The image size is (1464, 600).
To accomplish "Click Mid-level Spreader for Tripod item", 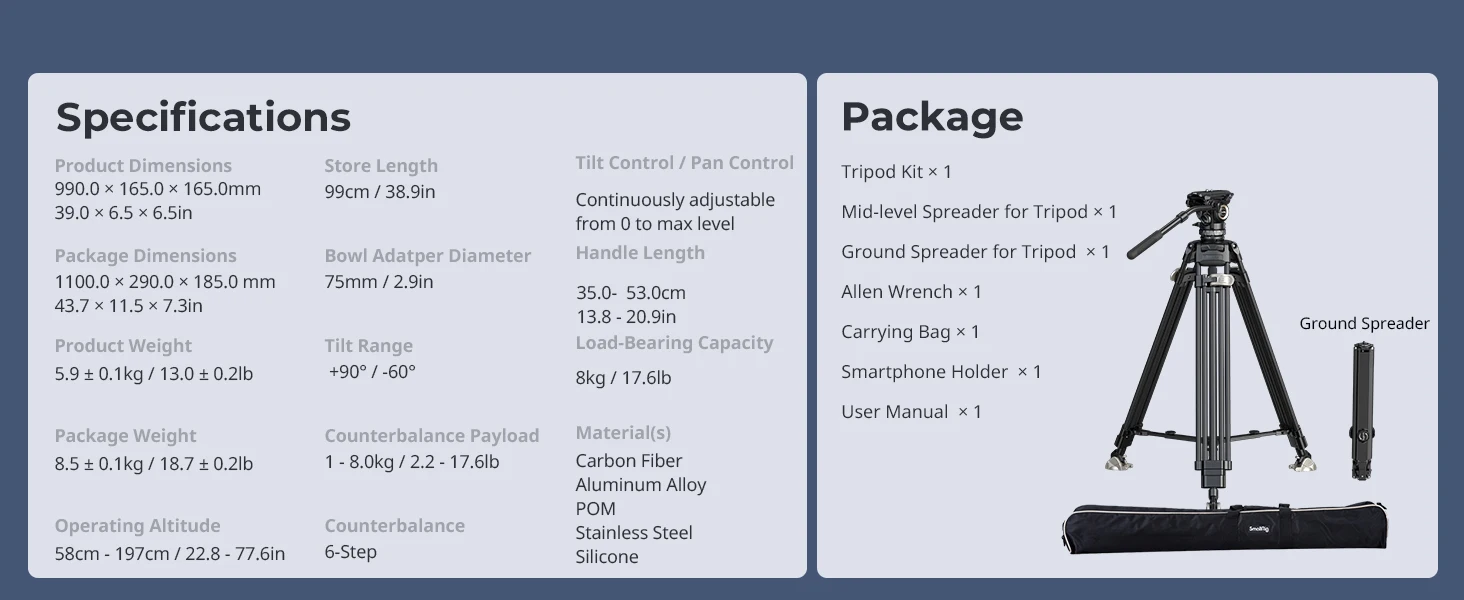I will (x=979, y=212).
